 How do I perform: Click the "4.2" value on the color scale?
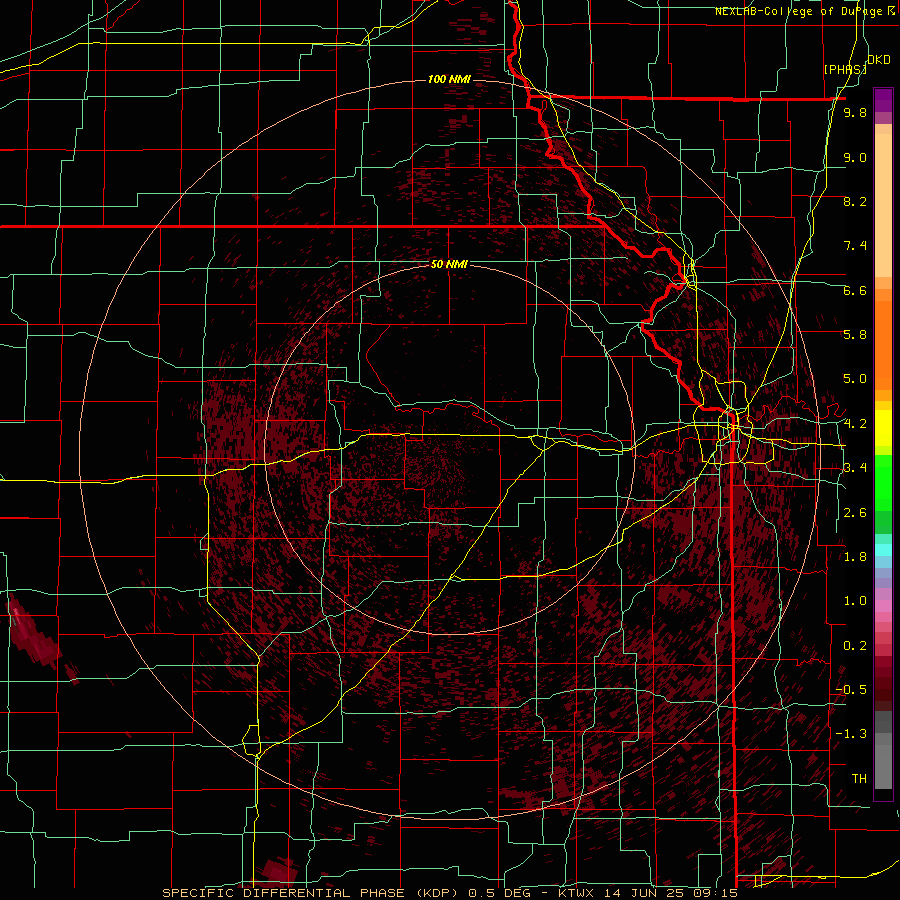coord(855,424)
